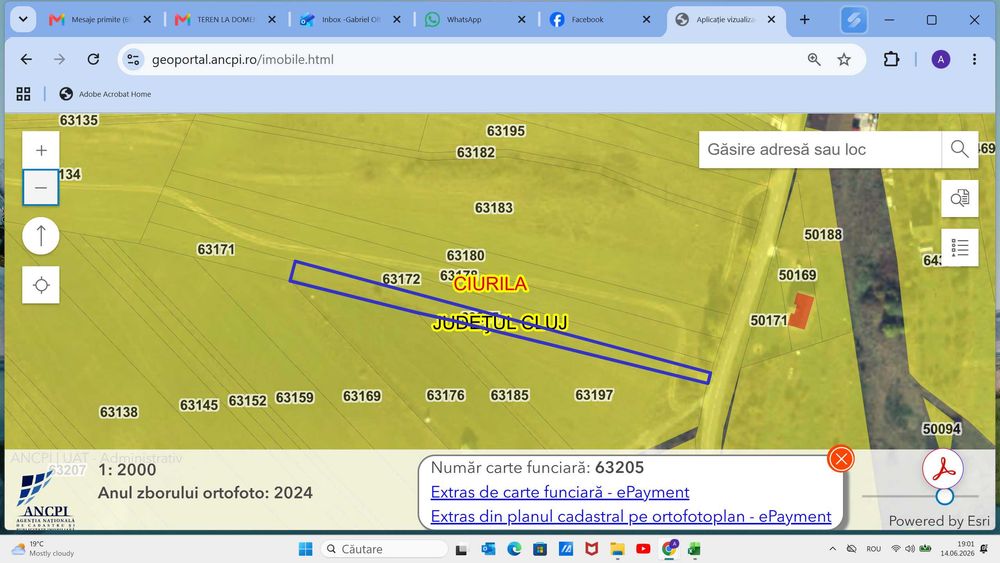Select parcel 63183 label on map
This screenshot has height=563, width=1000.
tap(493, 208)
